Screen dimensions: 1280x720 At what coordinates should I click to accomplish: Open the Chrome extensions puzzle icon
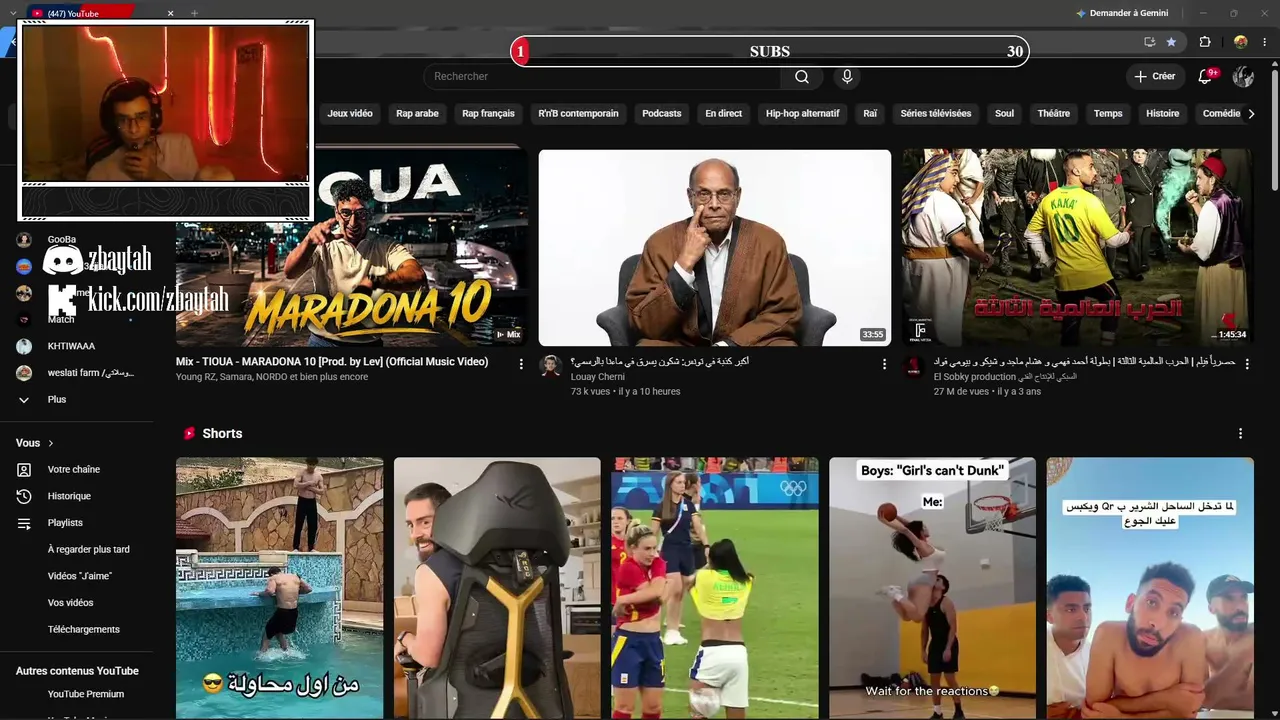pos(1205,42)
